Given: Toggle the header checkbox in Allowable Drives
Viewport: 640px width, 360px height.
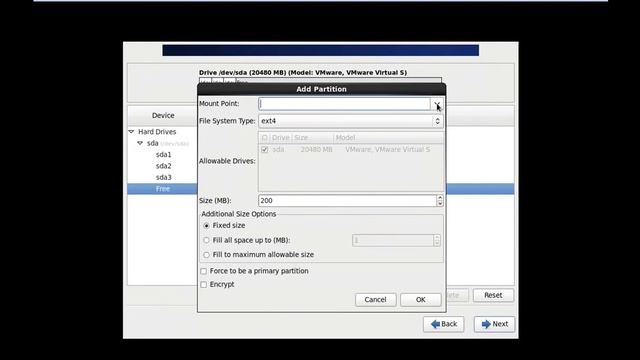Looking at the screenshot, I should tap(264, 138).
